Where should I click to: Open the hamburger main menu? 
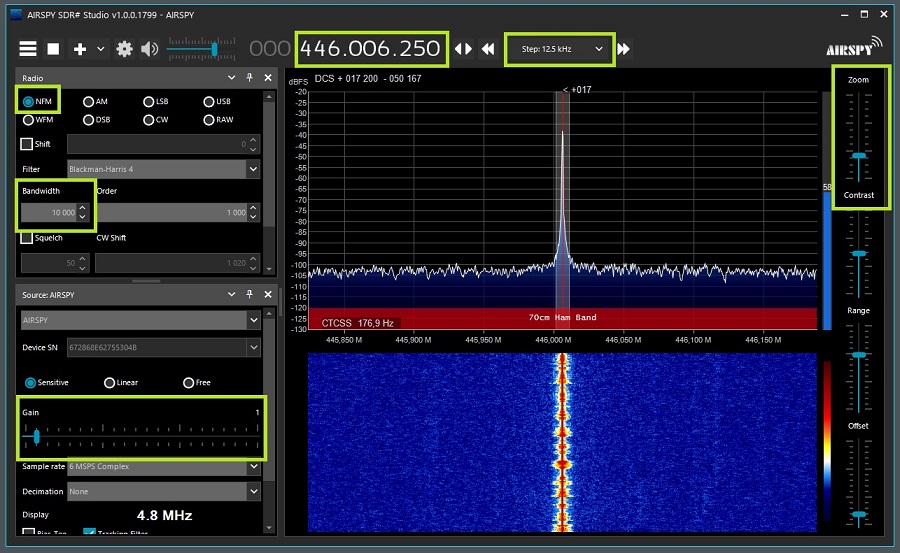[x=28, y=49]
